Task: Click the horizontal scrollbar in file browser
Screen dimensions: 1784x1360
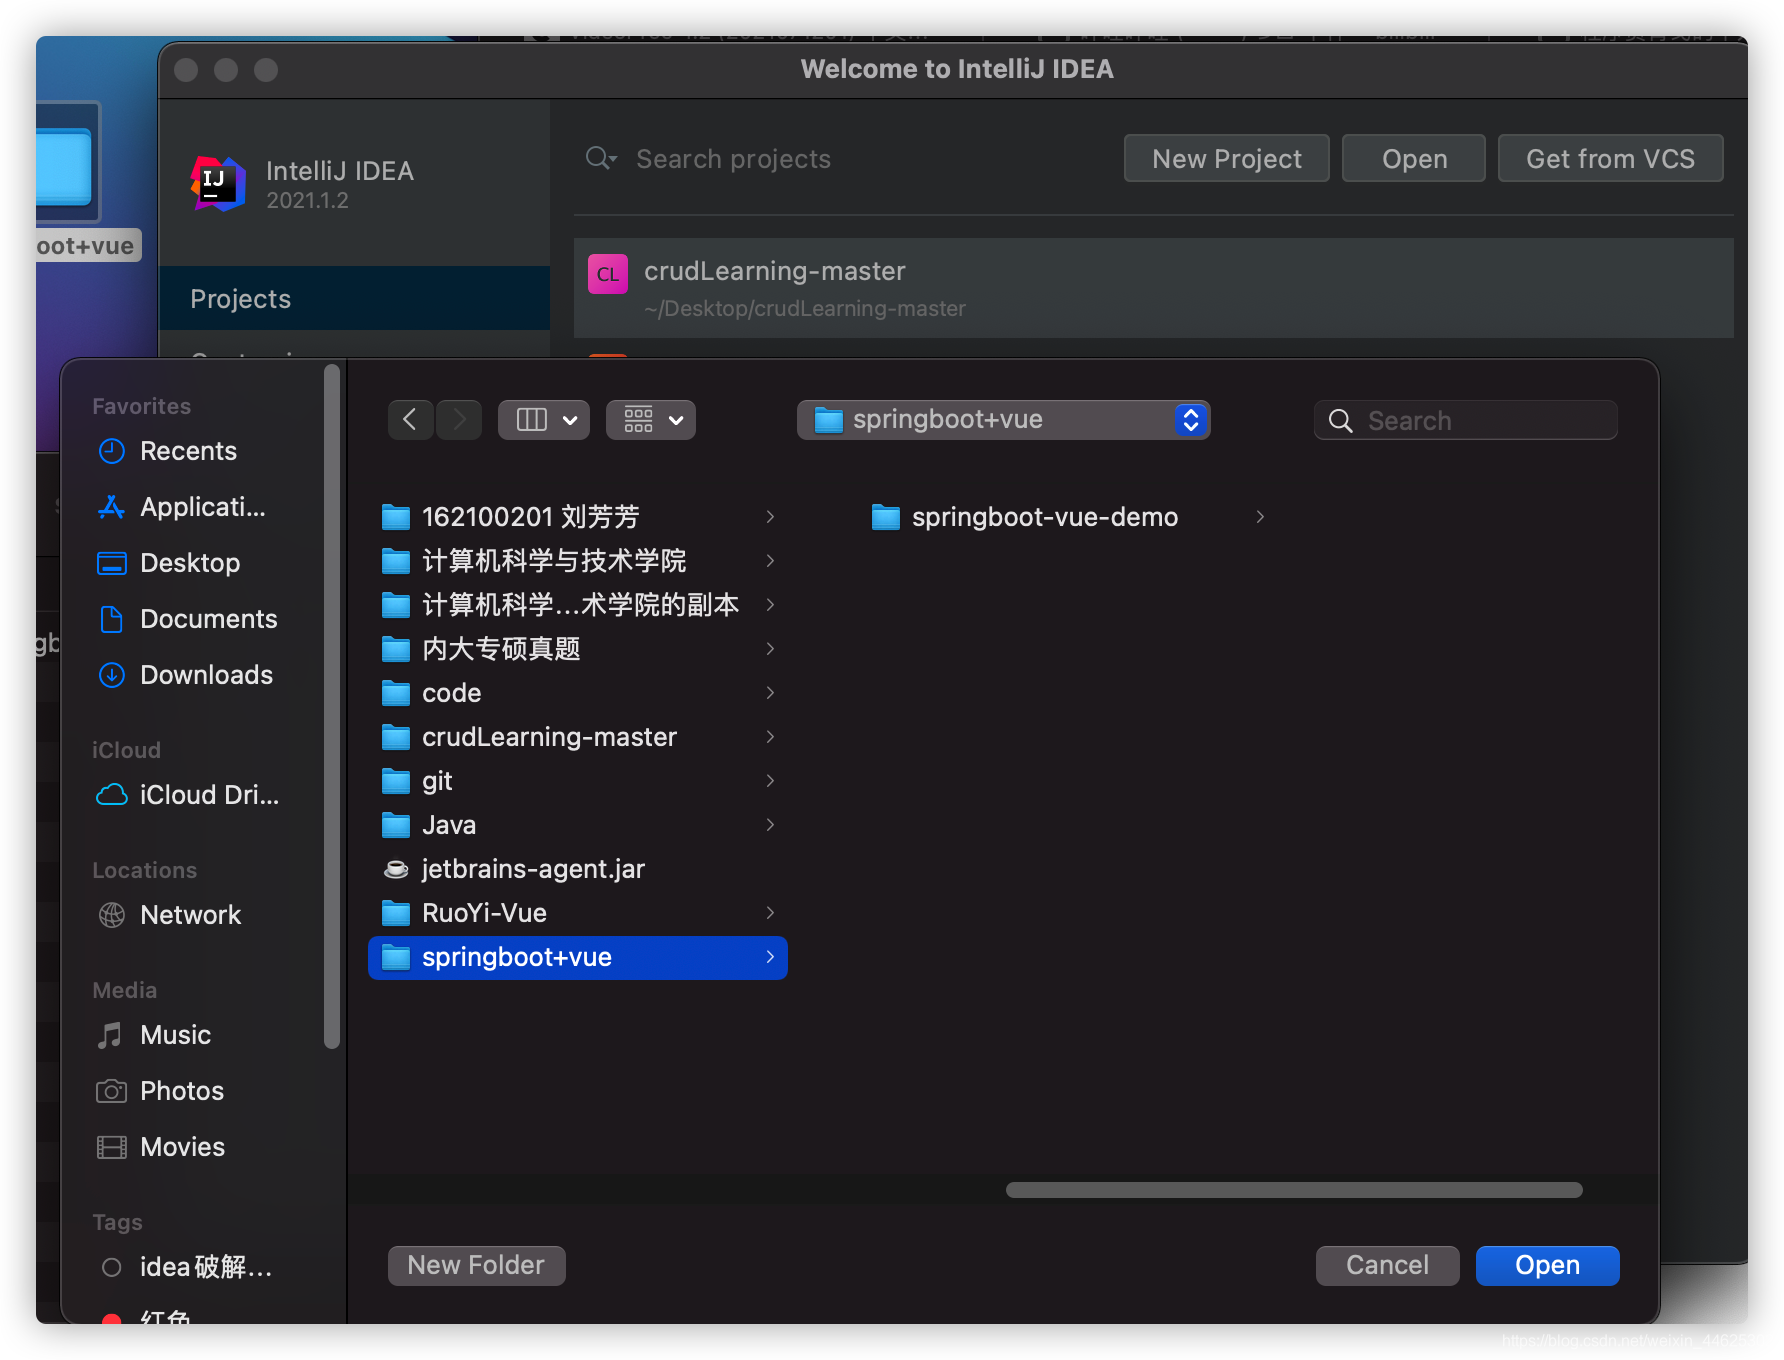Action: click(1294, 1190)
